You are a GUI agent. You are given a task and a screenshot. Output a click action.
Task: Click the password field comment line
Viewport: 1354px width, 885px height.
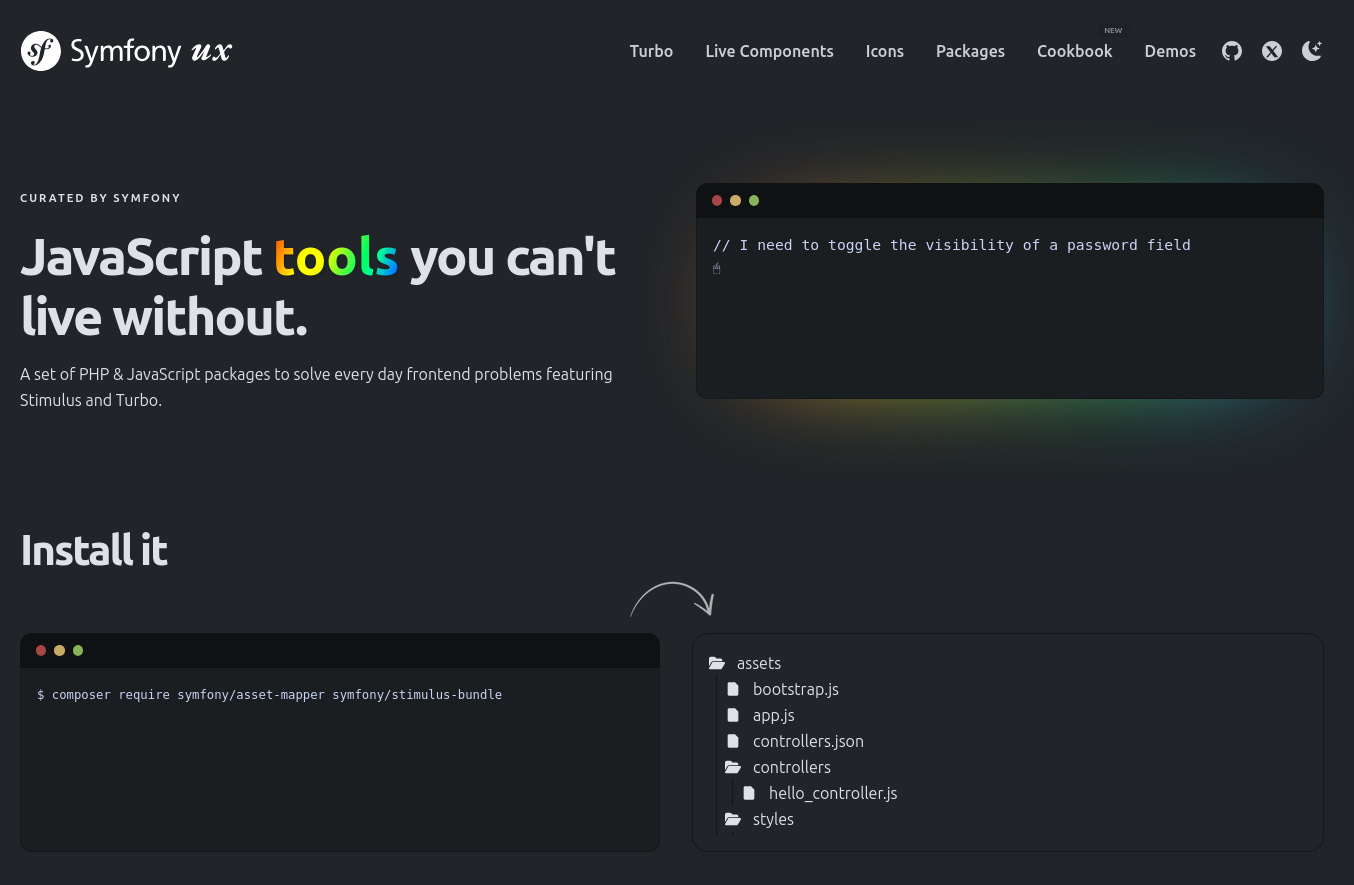(x=952, y=245)
